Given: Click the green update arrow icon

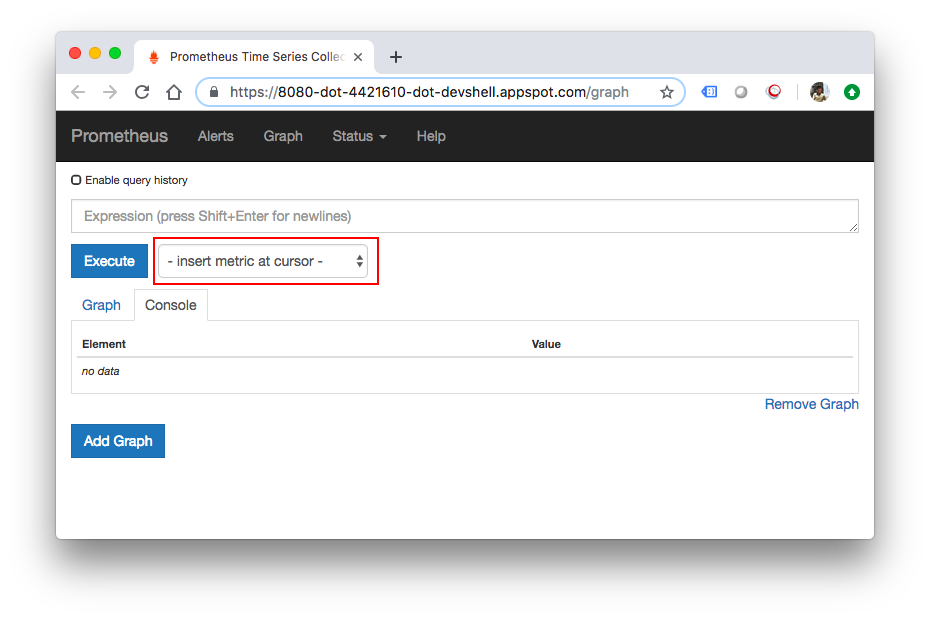Looking at the screenshot, I should [x=852, y=92].
